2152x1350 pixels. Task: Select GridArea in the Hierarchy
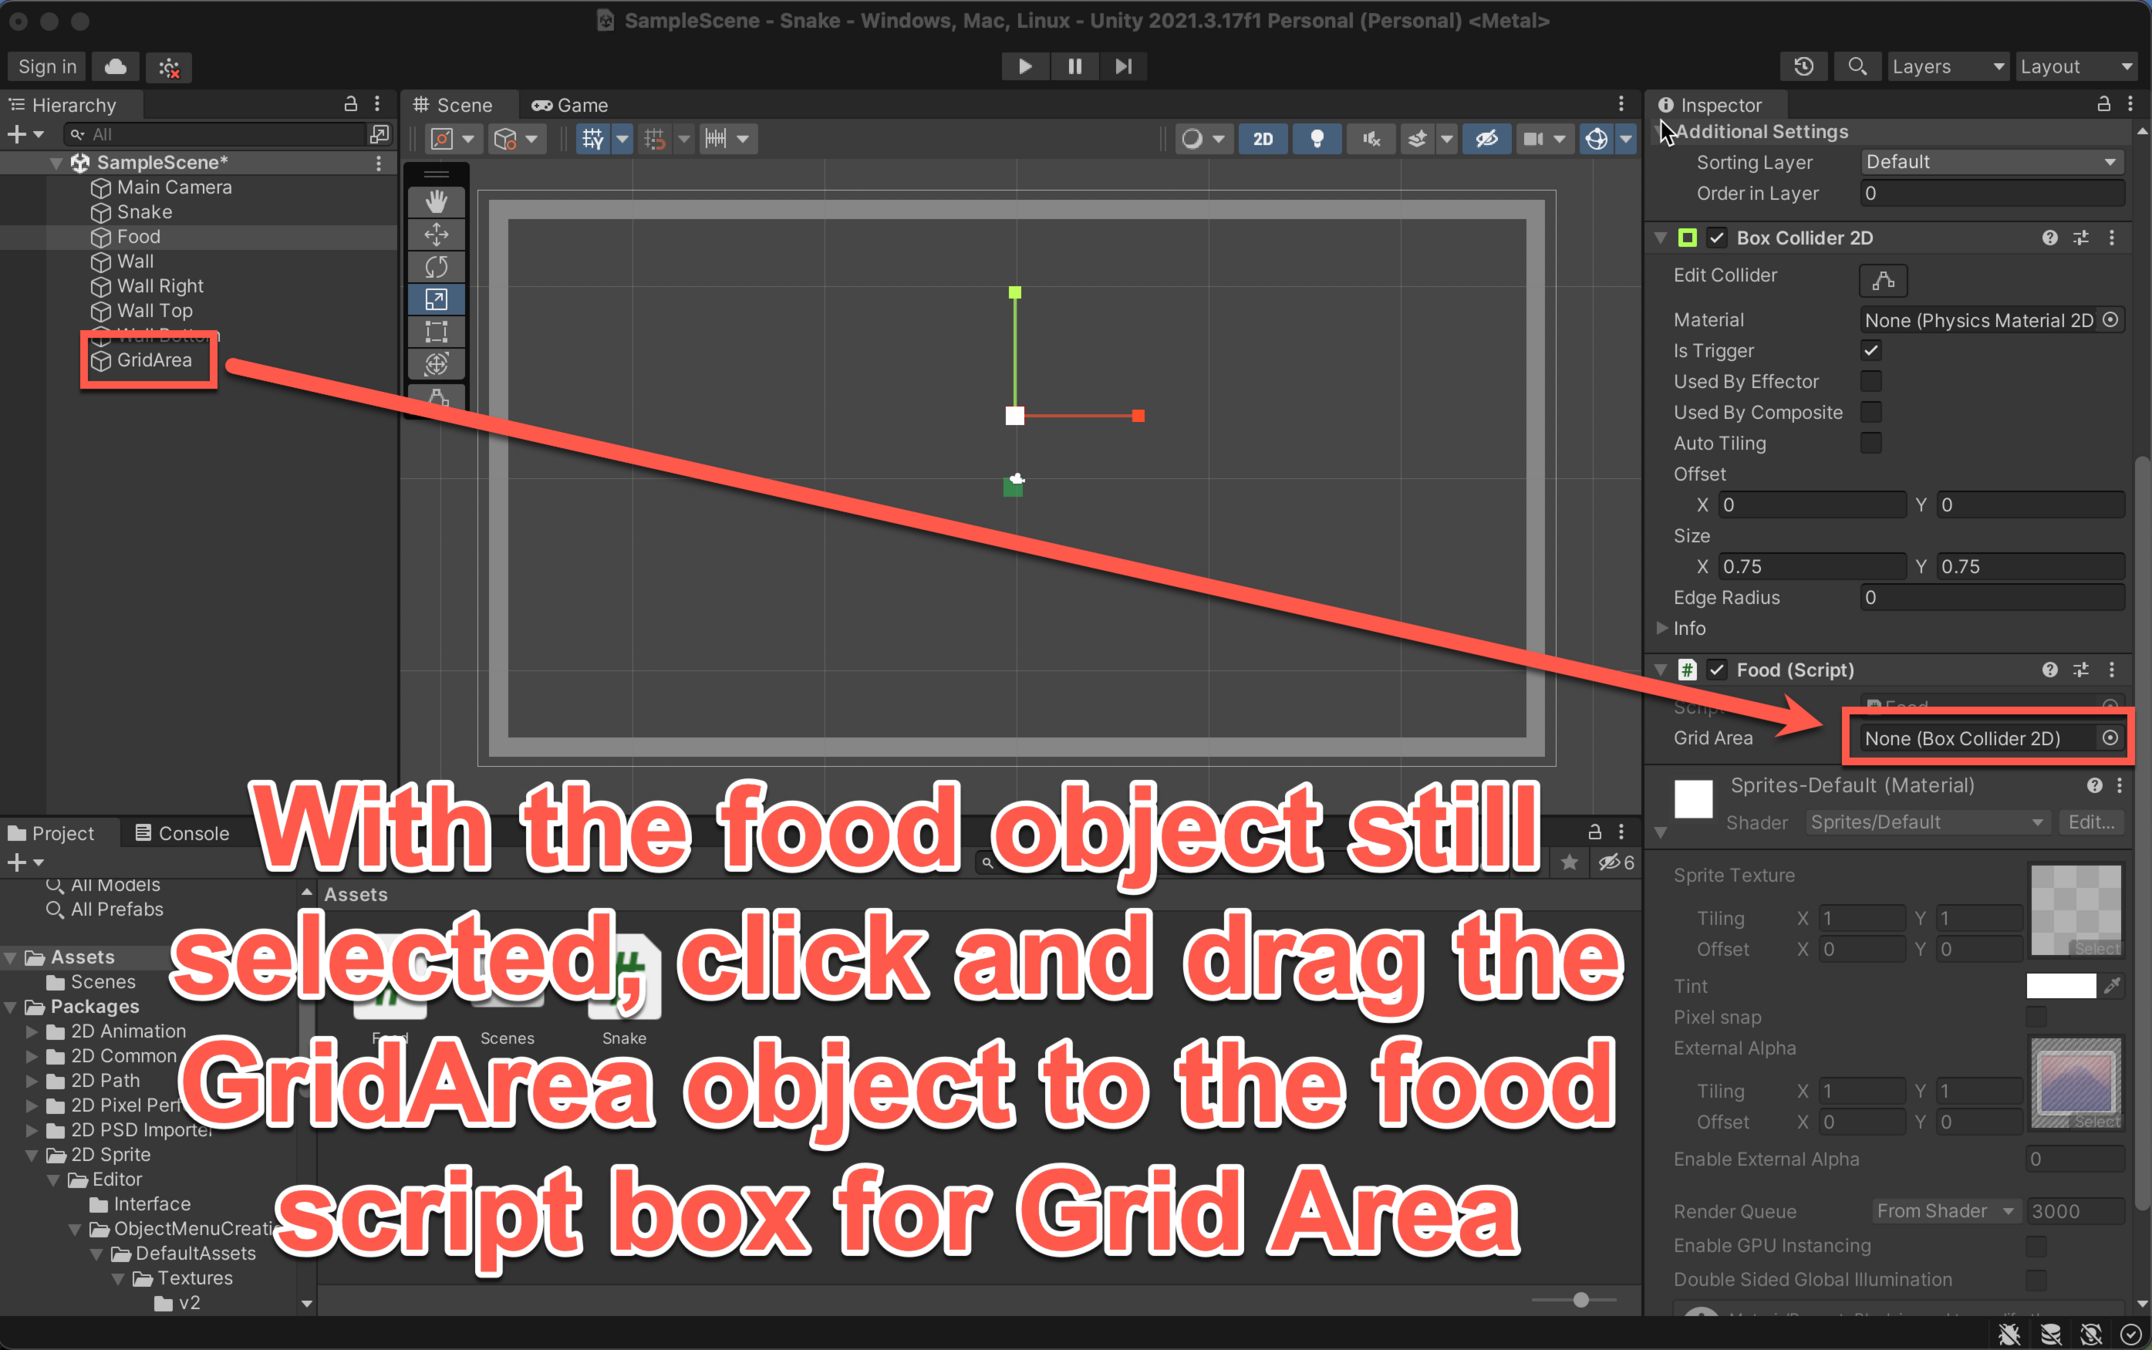154,360
